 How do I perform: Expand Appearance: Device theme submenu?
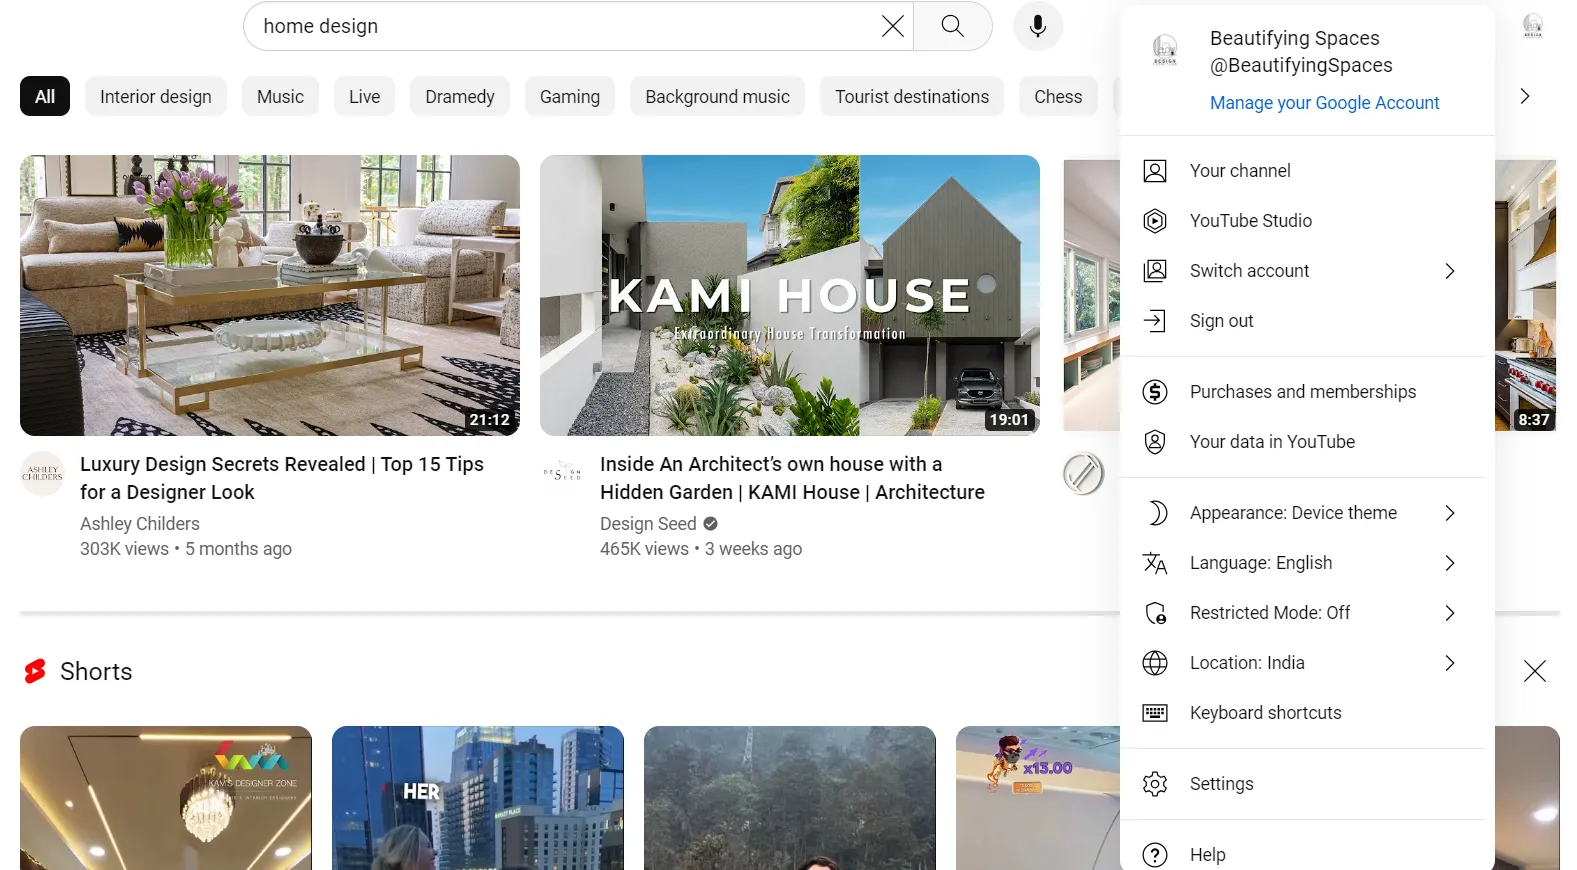point(1449,513)
